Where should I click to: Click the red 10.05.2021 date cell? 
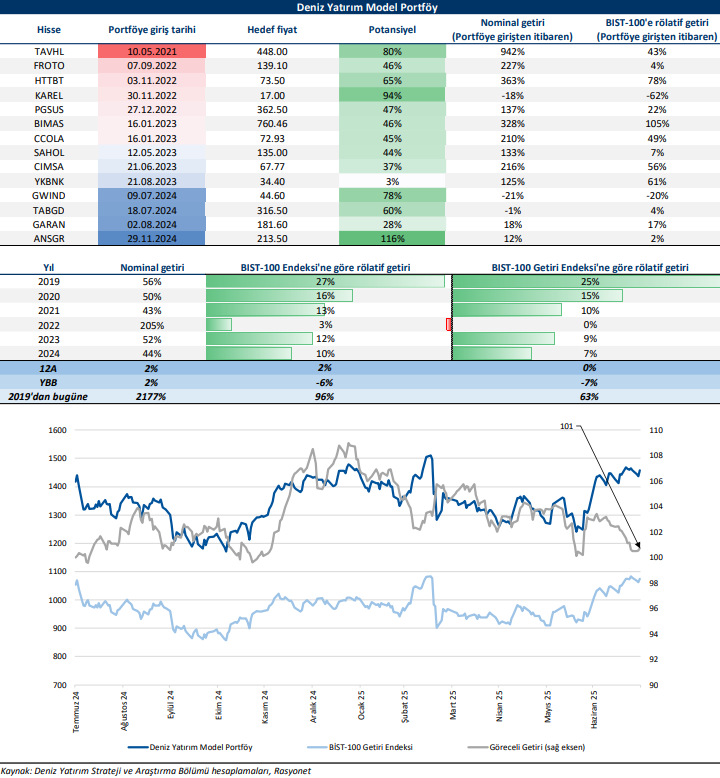coord(152,51)
